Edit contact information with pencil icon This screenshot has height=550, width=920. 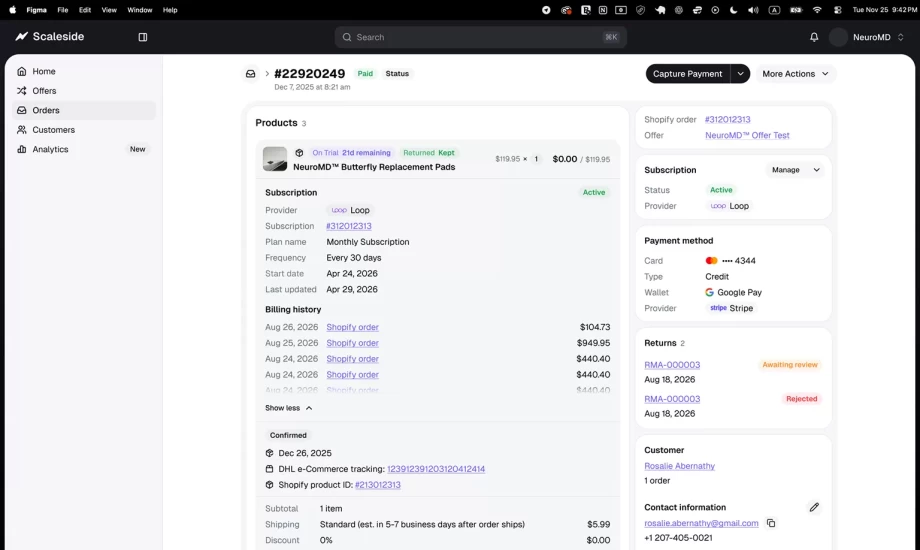tap(814, 507)
